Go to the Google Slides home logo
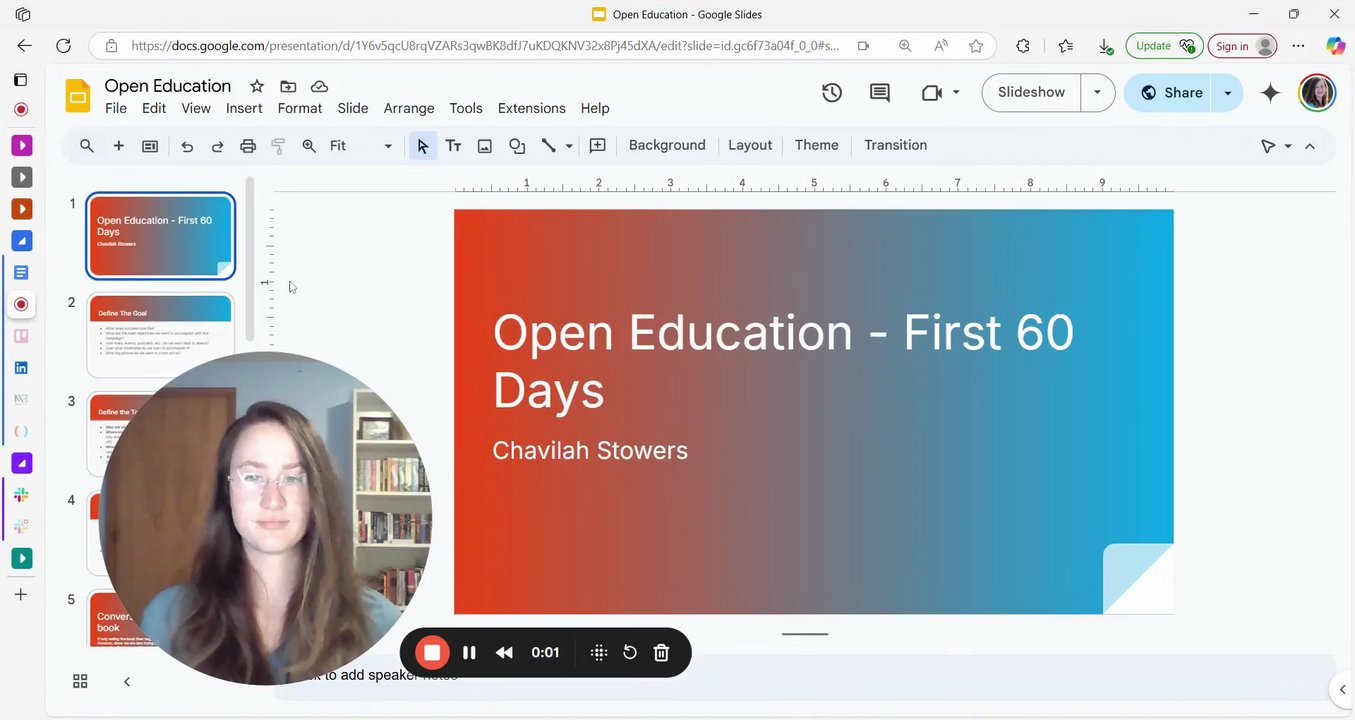The image size is (1355, 720). tap(78, 96)
